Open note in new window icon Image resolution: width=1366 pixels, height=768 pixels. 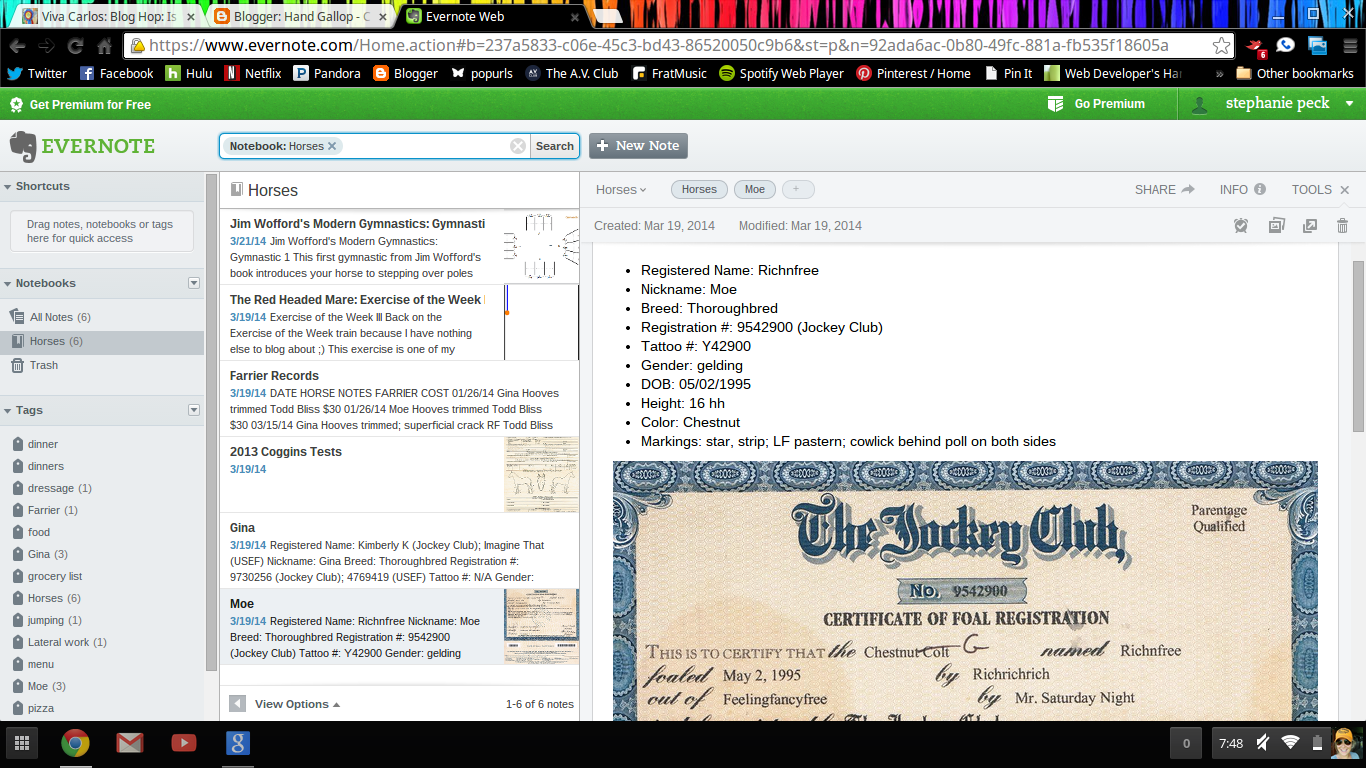pos(1310,226)
